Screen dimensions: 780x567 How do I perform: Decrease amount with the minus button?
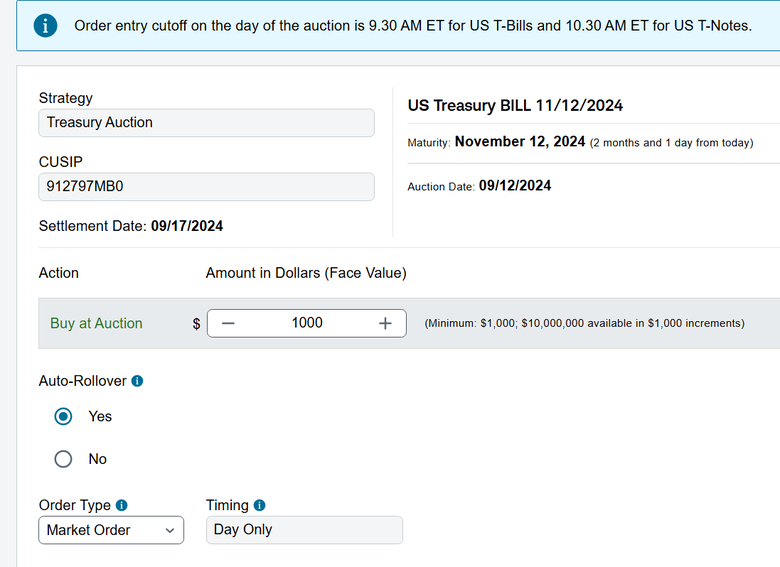tap(229, 323)
